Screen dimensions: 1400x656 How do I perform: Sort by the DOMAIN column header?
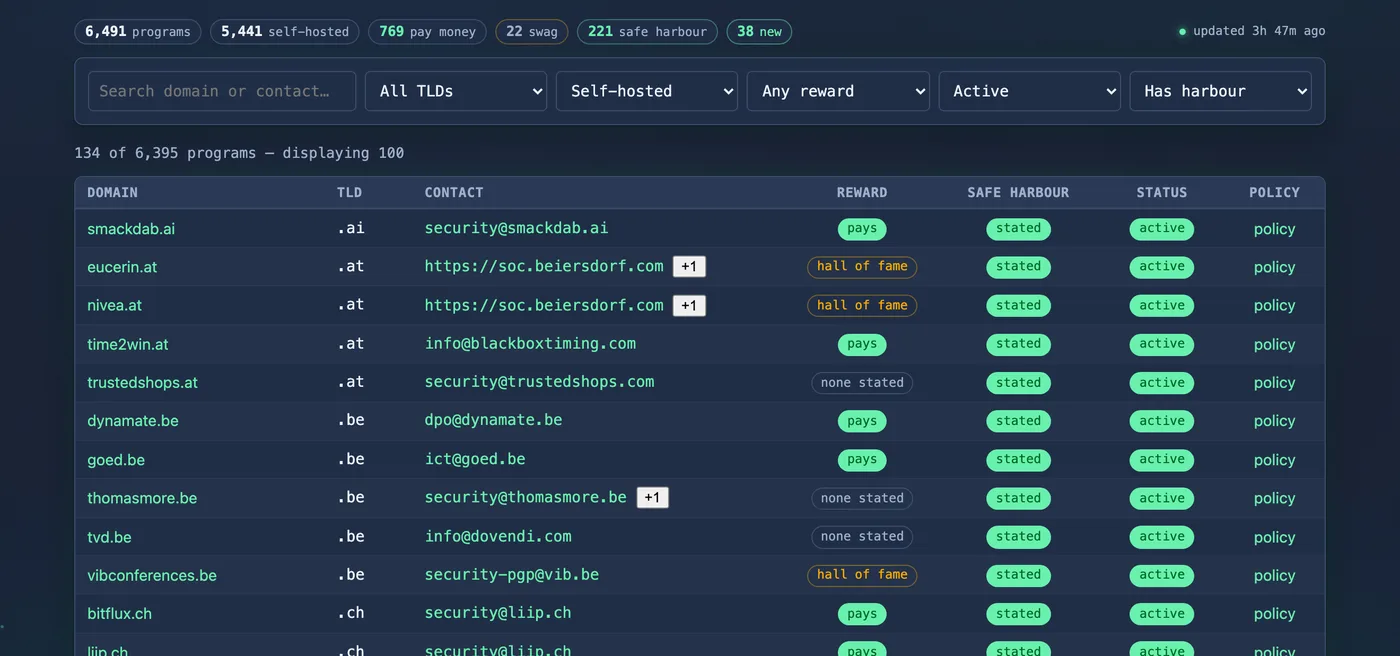(x=112, y=192)
